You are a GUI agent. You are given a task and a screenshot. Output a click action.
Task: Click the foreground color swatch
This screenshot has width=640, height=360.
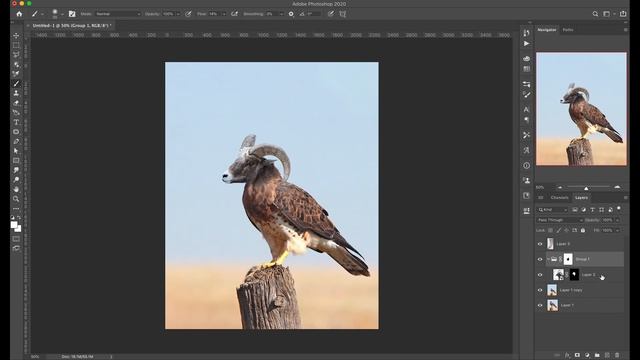tap(14, 225)
